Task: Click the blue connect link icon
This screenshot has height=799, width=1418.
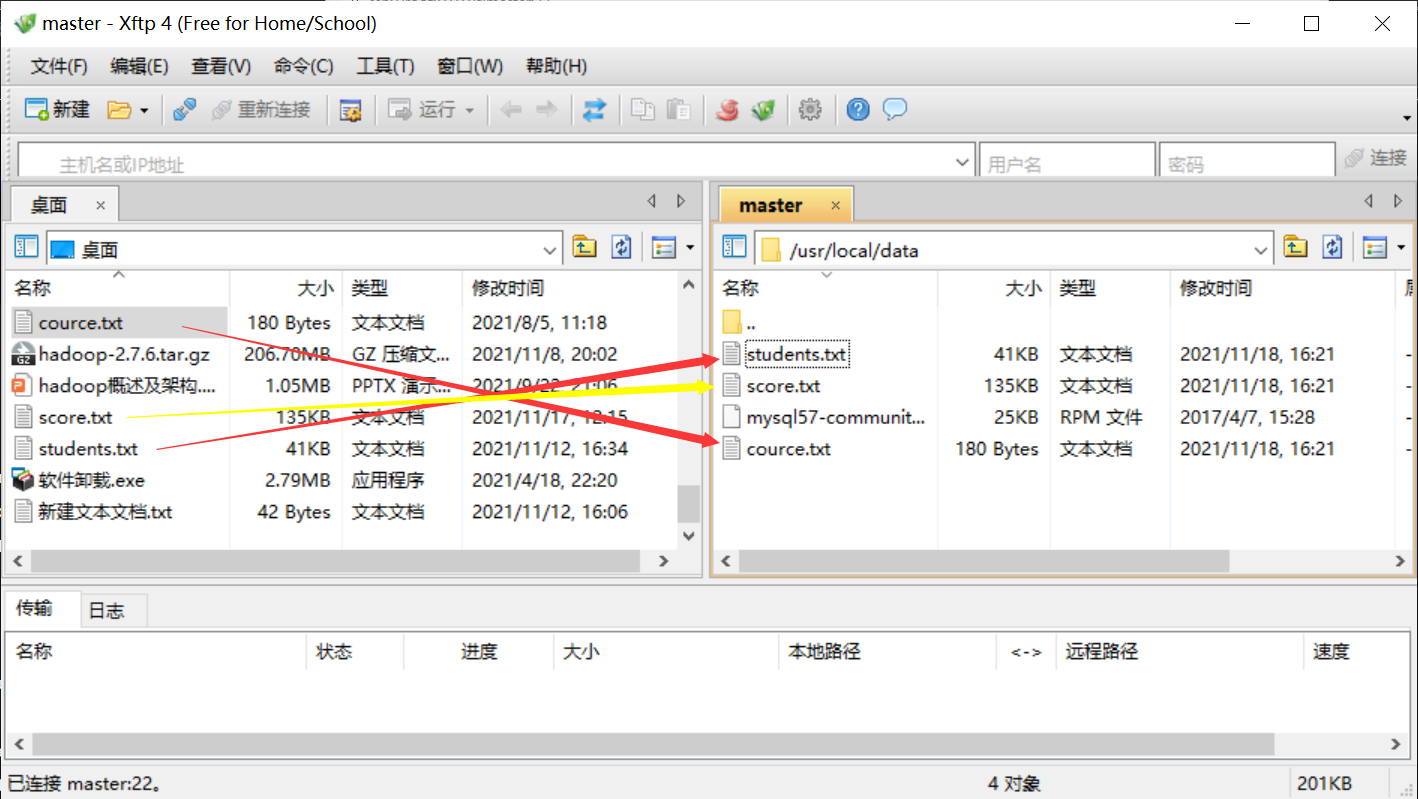Action: 184,110
